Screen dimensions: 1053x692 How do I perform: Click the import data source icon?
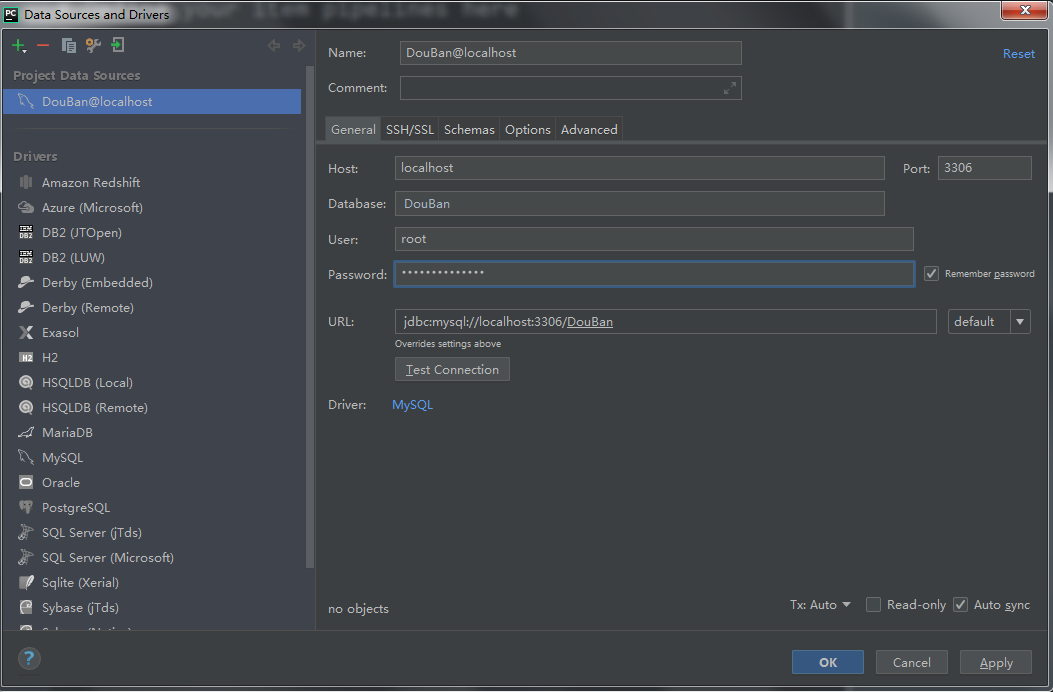tap(118, 46)
